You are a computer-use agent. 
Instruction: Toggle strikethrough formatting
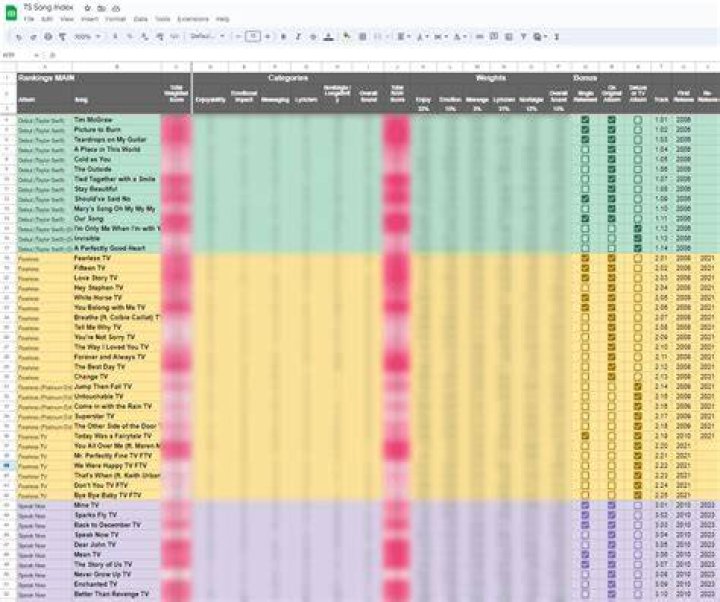click(313, 37)
